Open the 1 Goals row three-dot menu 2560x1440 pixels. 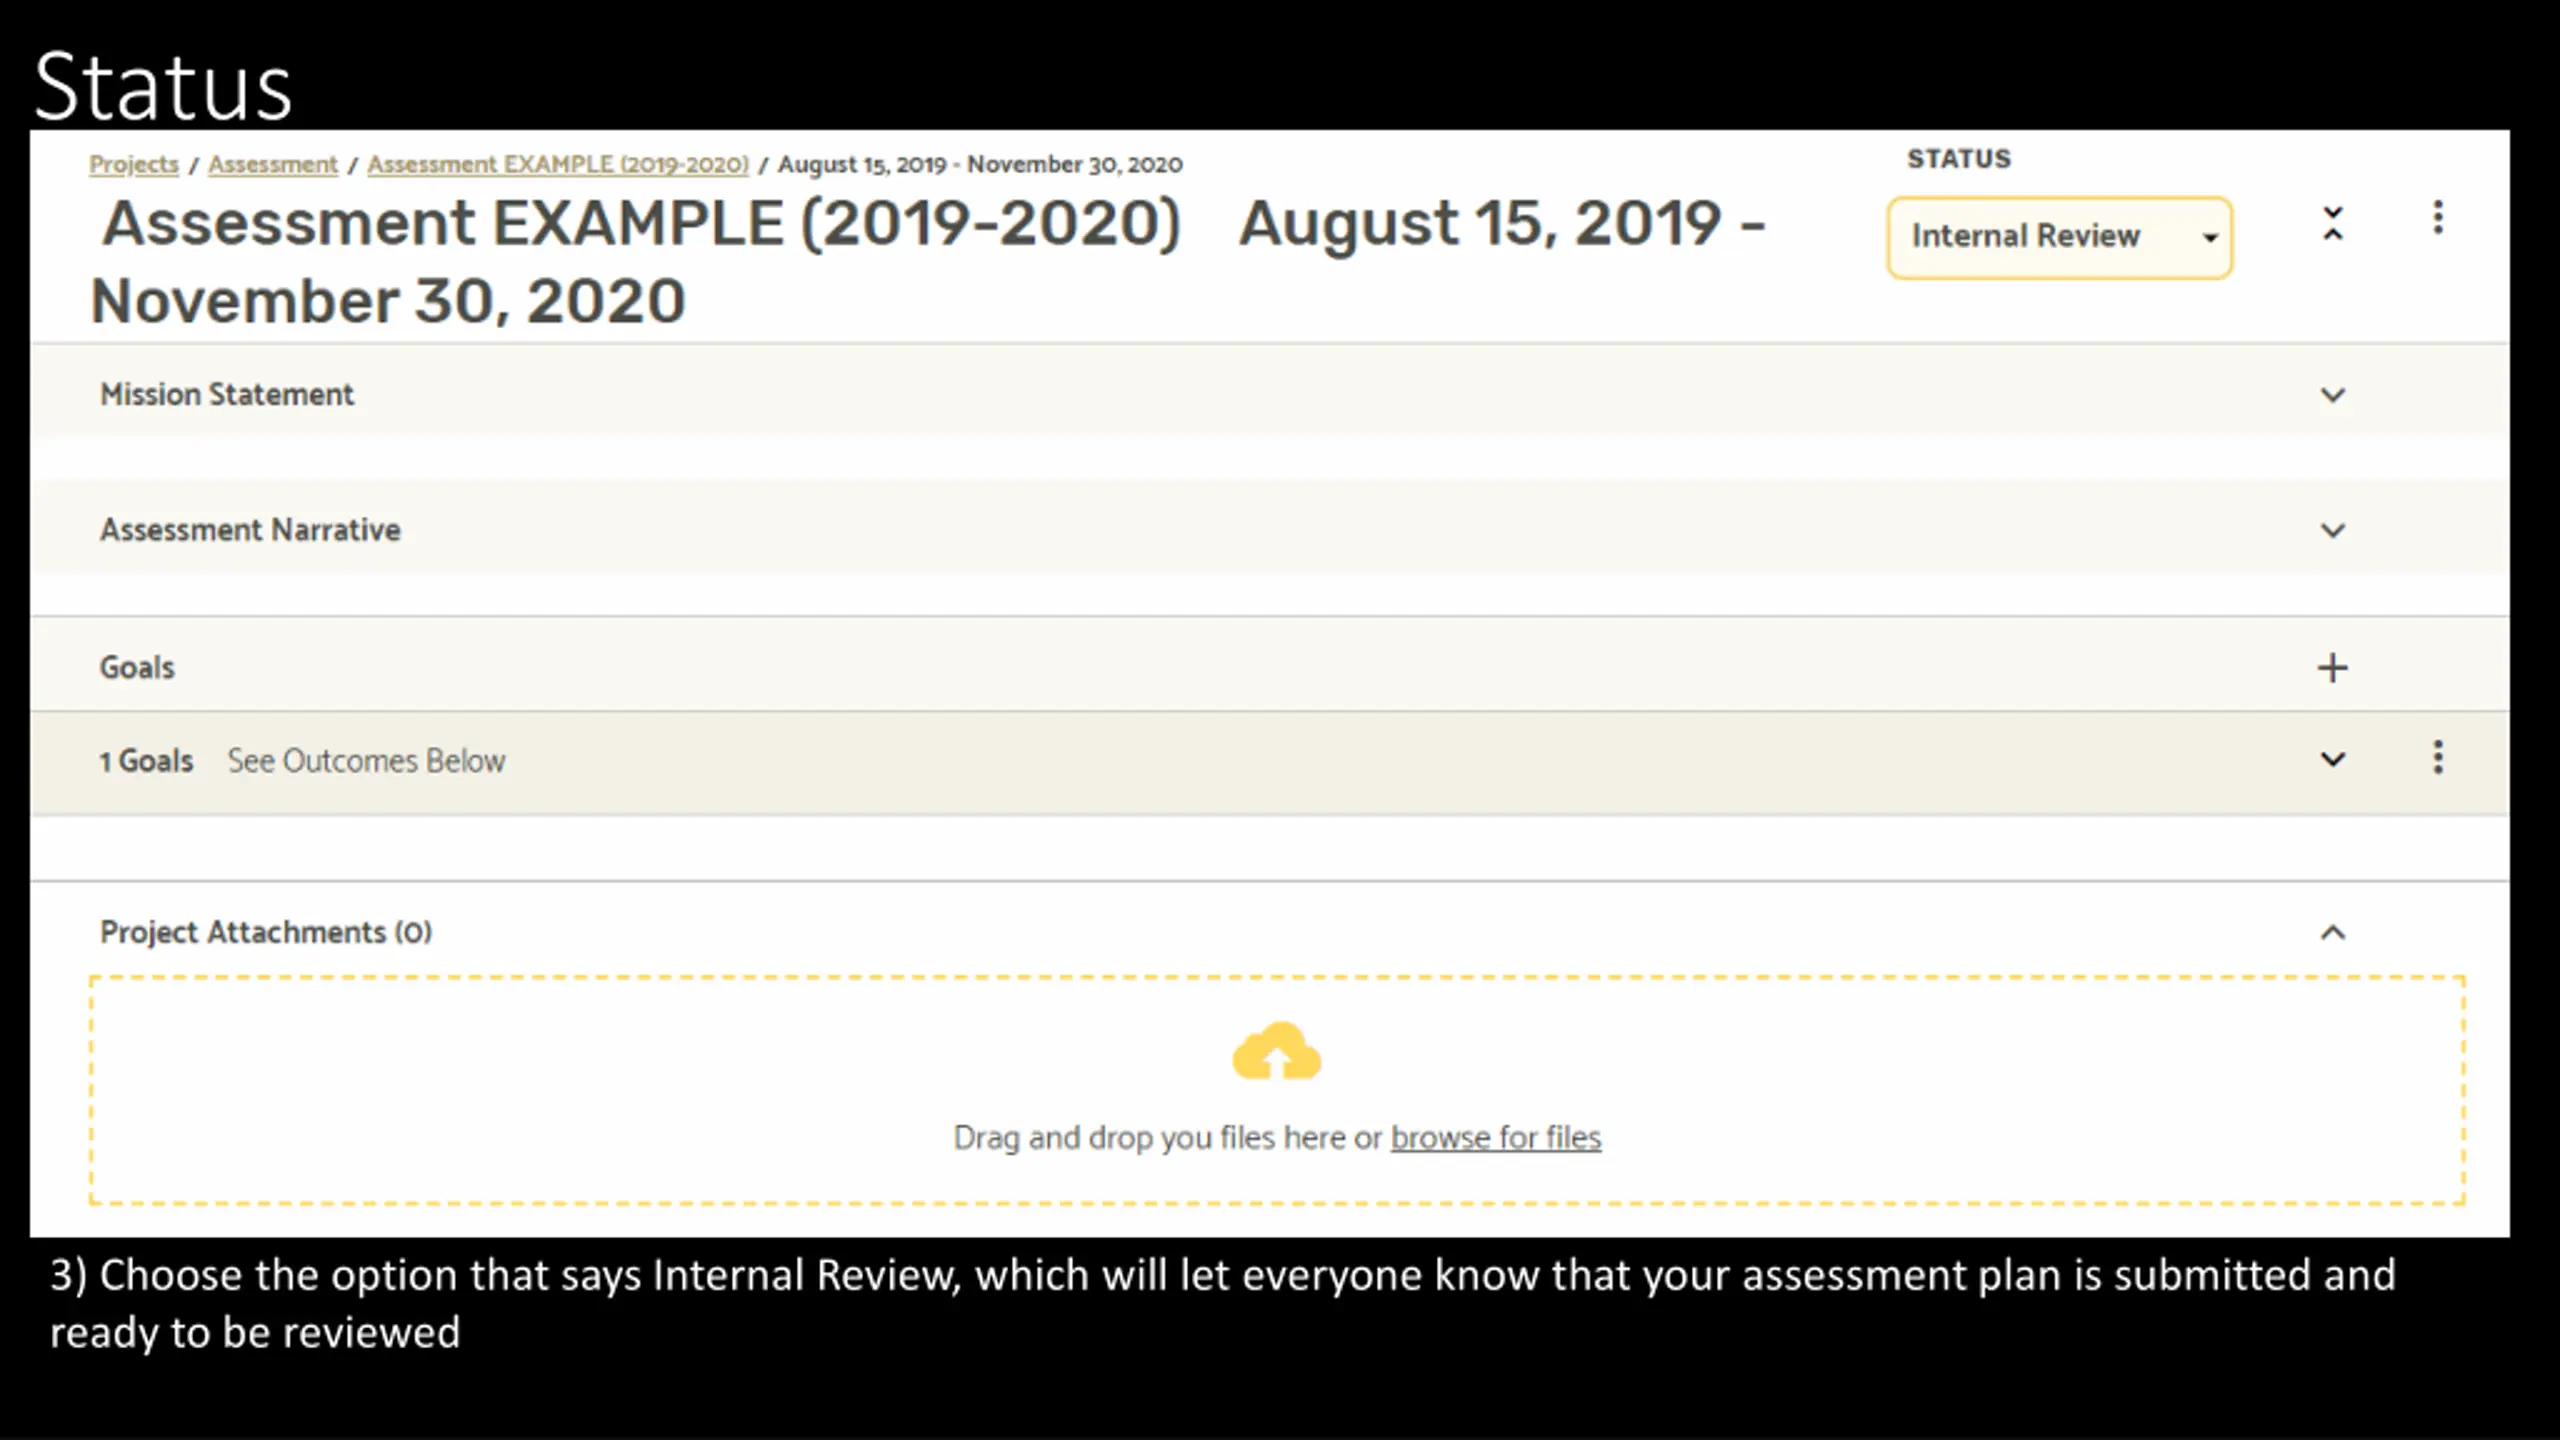point(2438,757)
